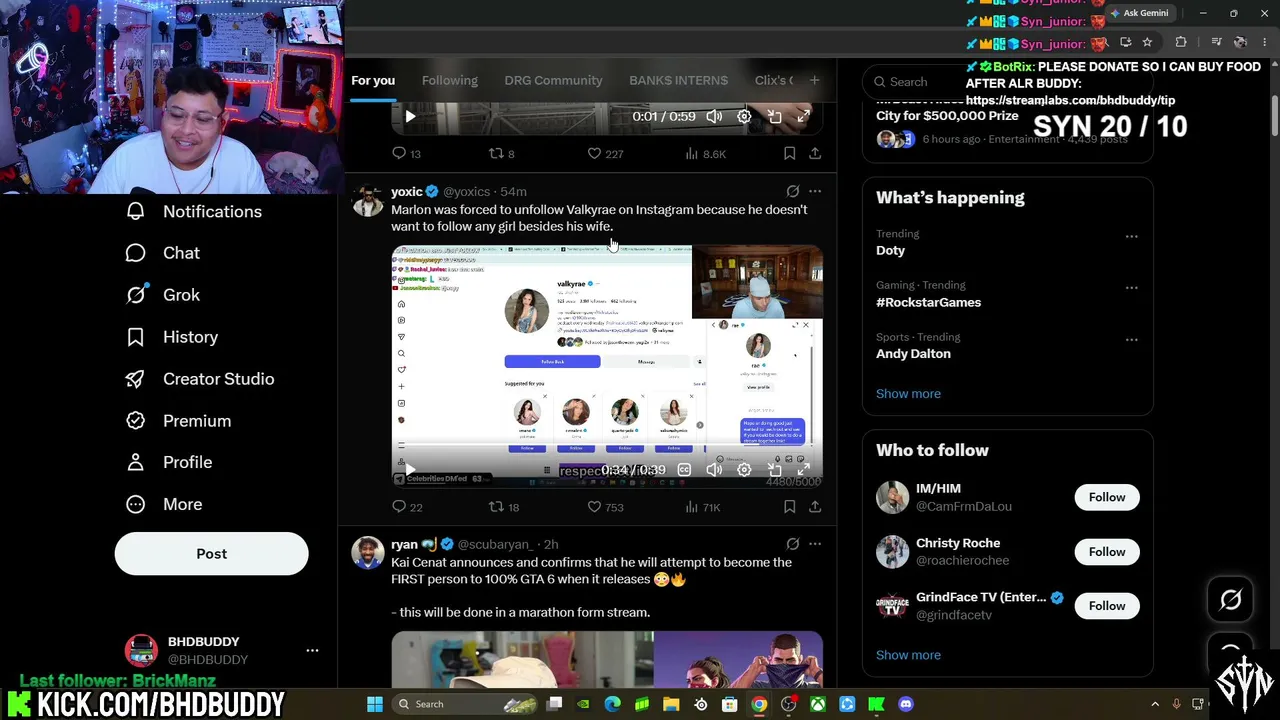1280x720 pixels.
Task: Open Discord from the taskbar
Action: (x=906, y=704)
